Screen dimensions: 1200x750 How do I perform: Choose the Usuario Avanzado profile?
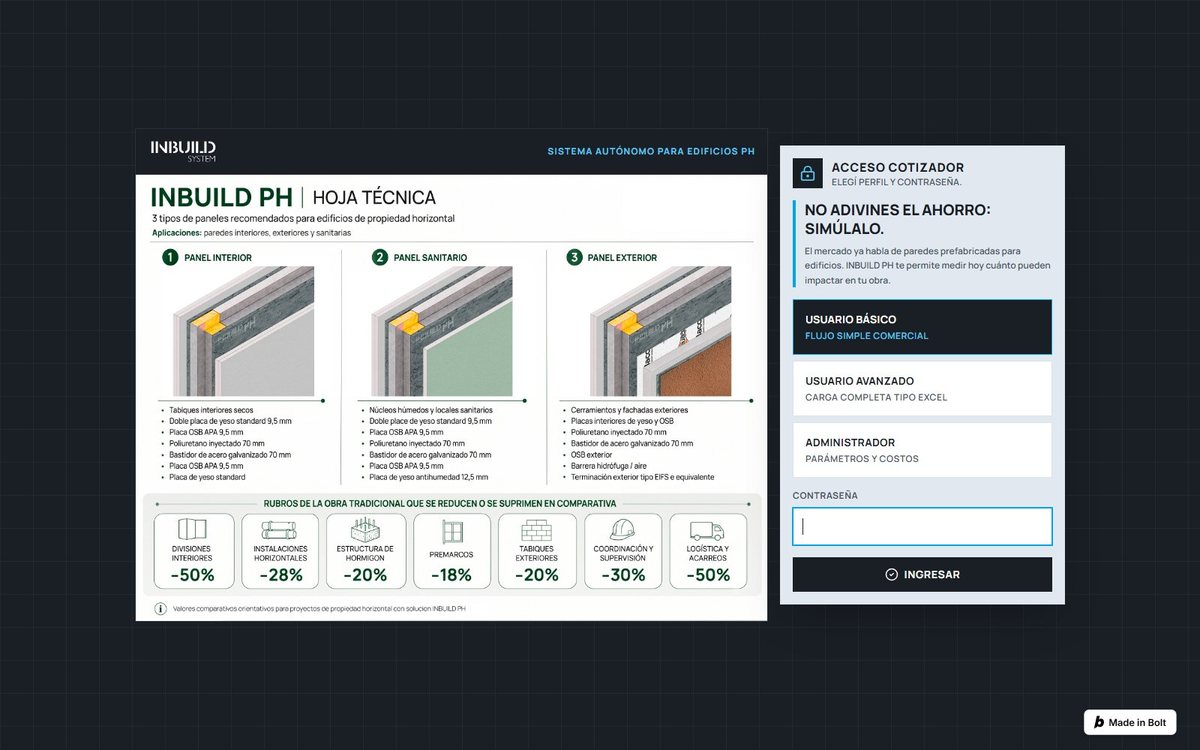click(922, 388)
